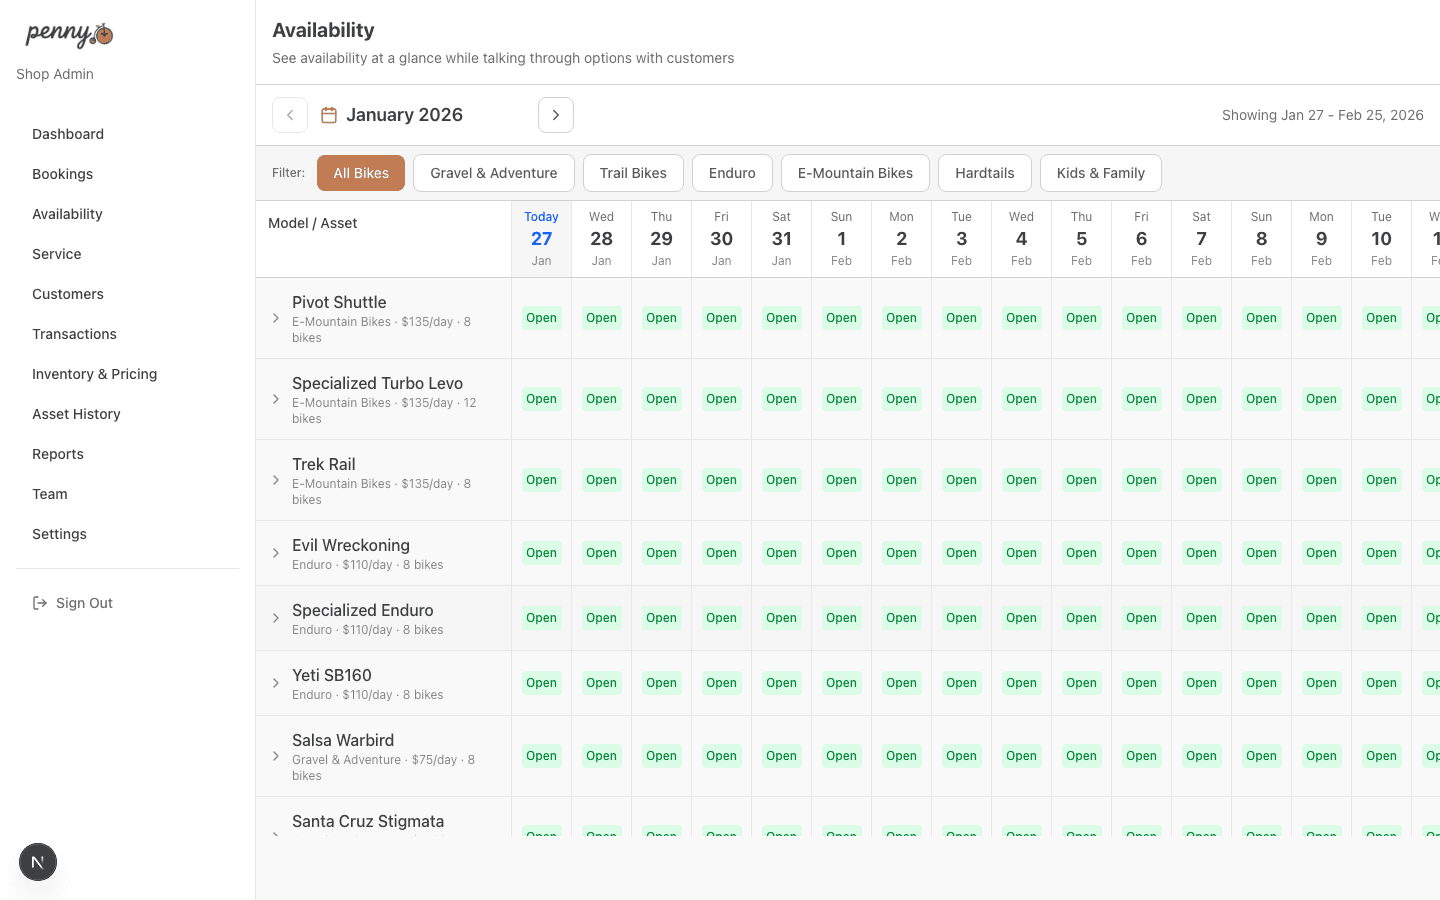Open the Bookings section
This screenshot has height=900, width=1440.
(x=62, y=174)
